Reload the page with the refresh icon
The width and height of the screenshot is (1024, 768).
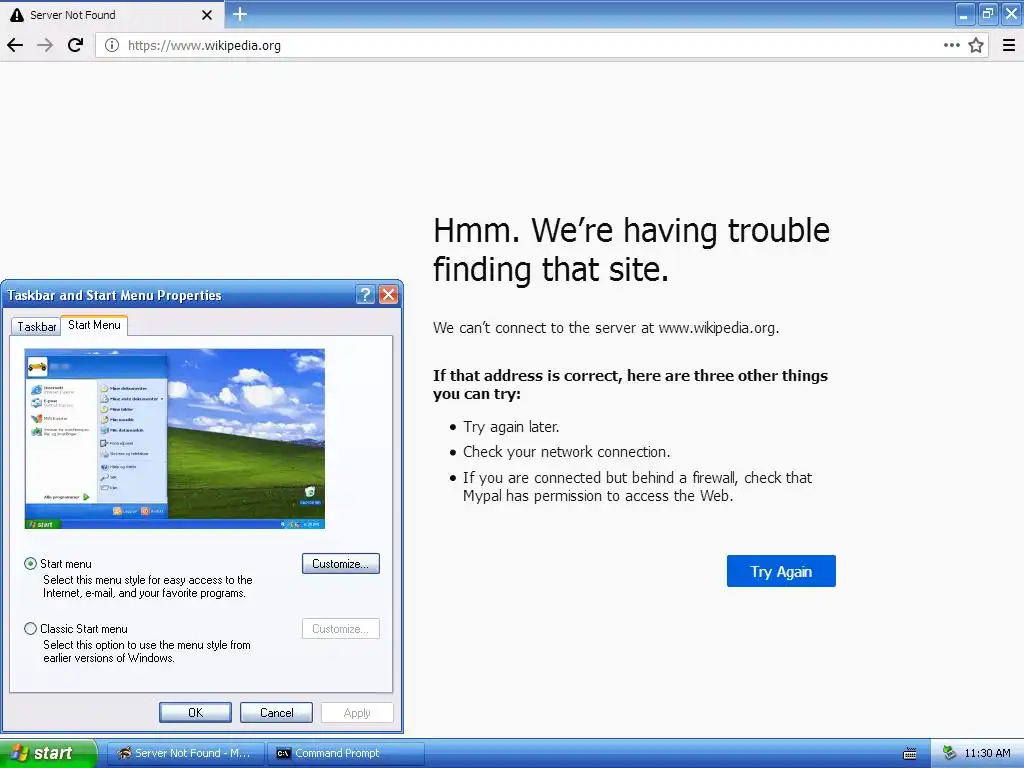pos(75,45)
